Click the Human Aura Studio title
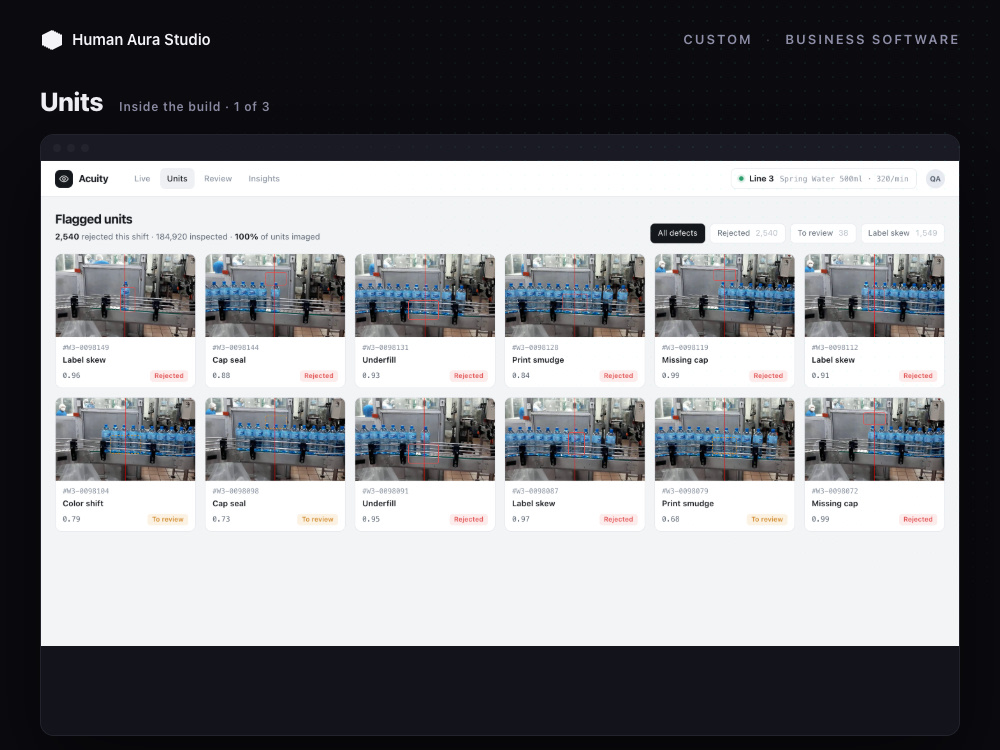This screenshot has width=1000, height=750. [141, 40]
